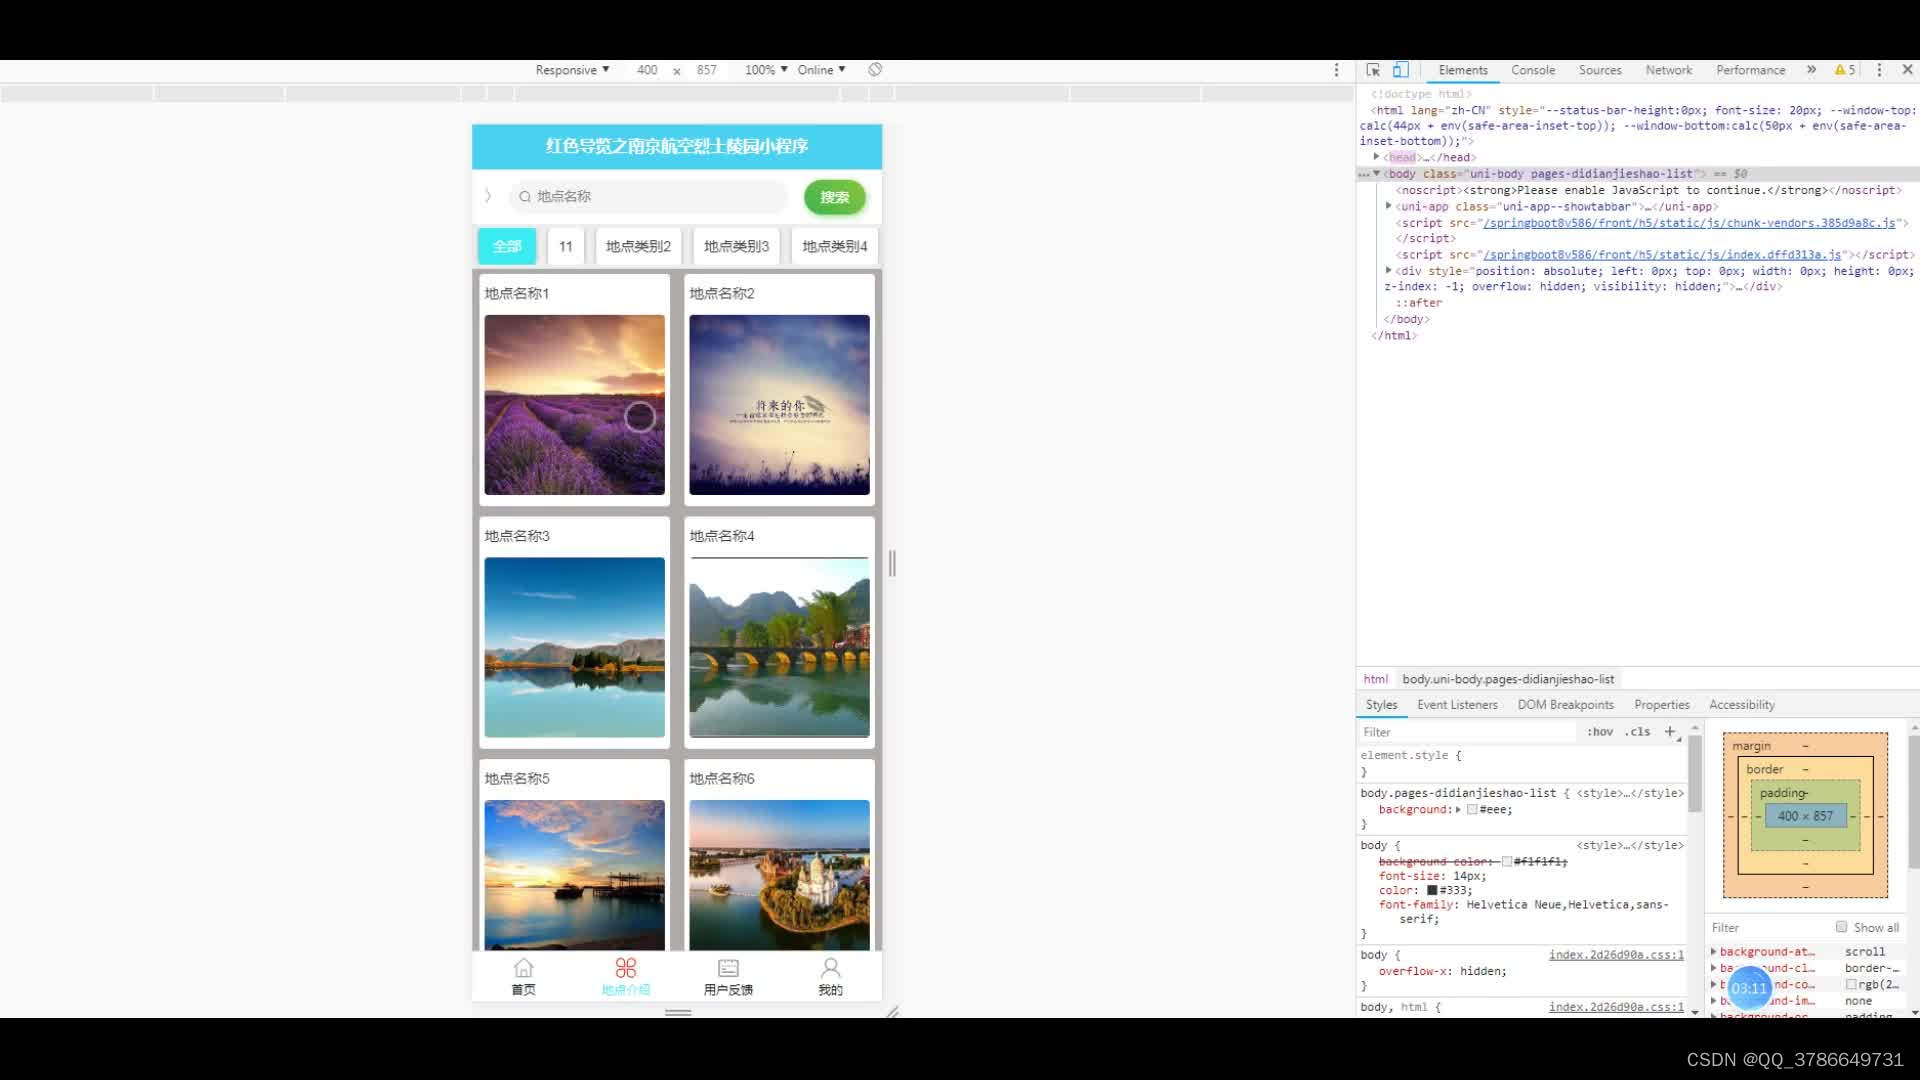Click html in the breadcrumb bar
The width and height of the screenshot is (1920, 1080).
point(1375,679)
